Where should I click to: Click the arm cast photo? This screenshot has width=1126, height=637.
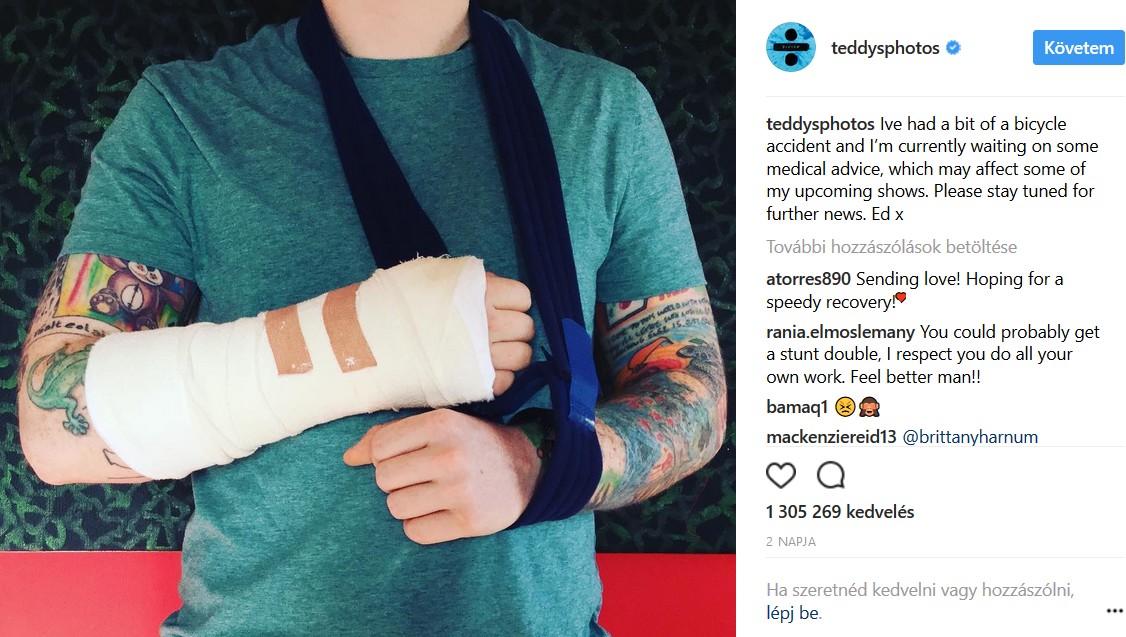pyautogui.click(x=368, y=318)
